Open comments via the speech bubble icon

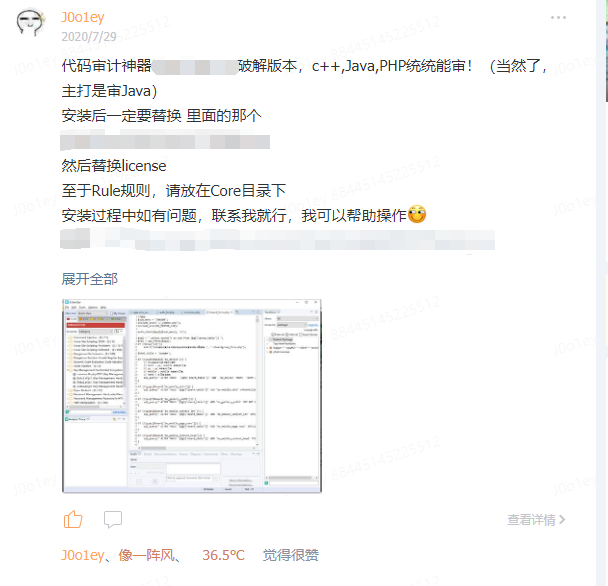pos(113,519)
